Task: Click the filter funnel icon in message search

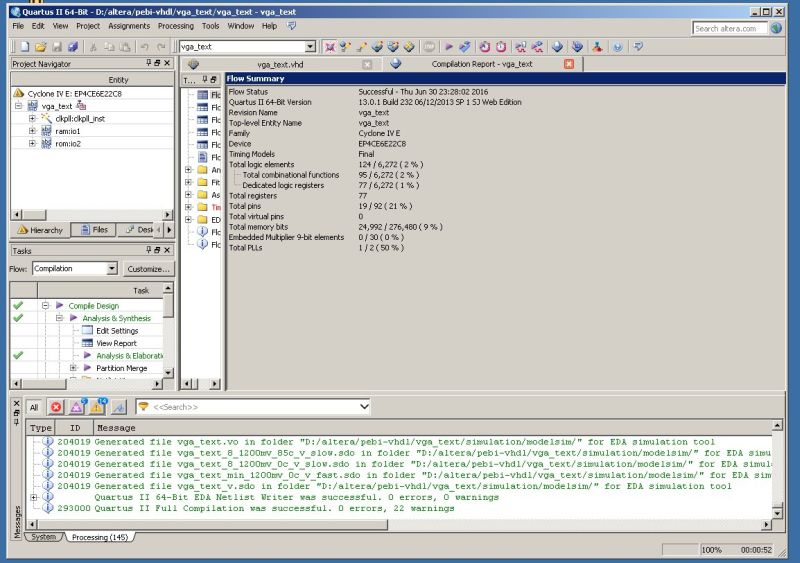Action: (143, 407)
